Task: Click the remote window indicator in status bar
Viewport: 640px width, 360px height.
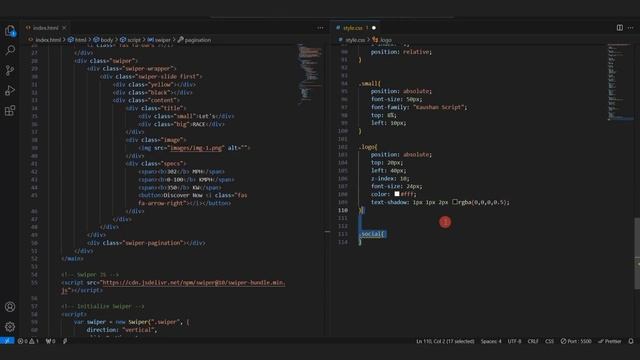Action: (x=7, y=341)
